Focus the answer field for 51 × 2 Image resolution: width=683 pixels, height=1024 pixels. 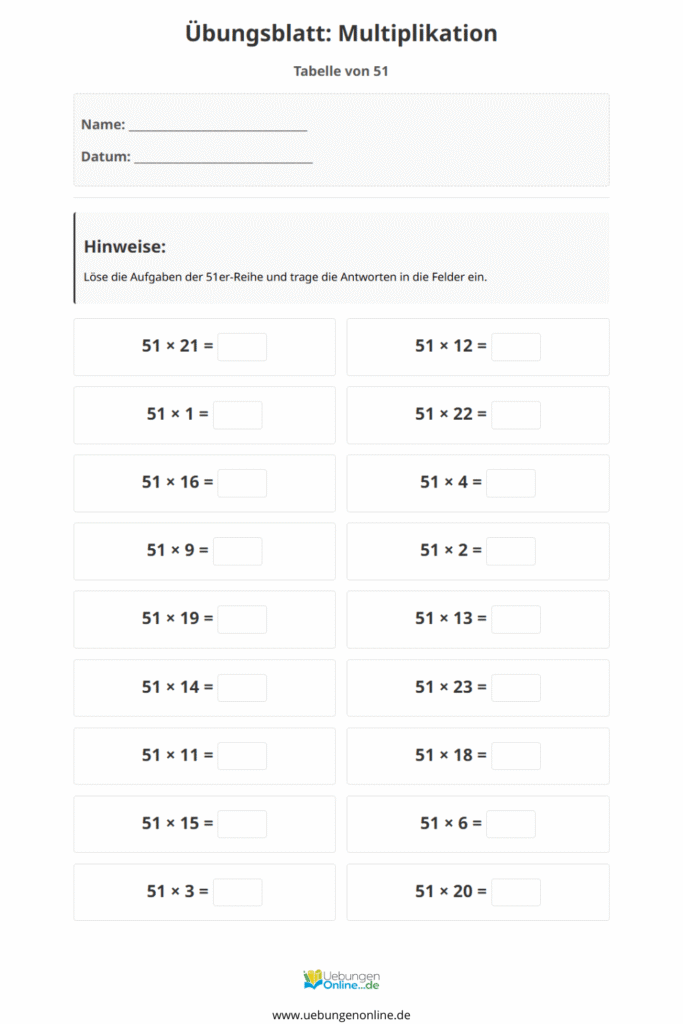coord(510,551)
